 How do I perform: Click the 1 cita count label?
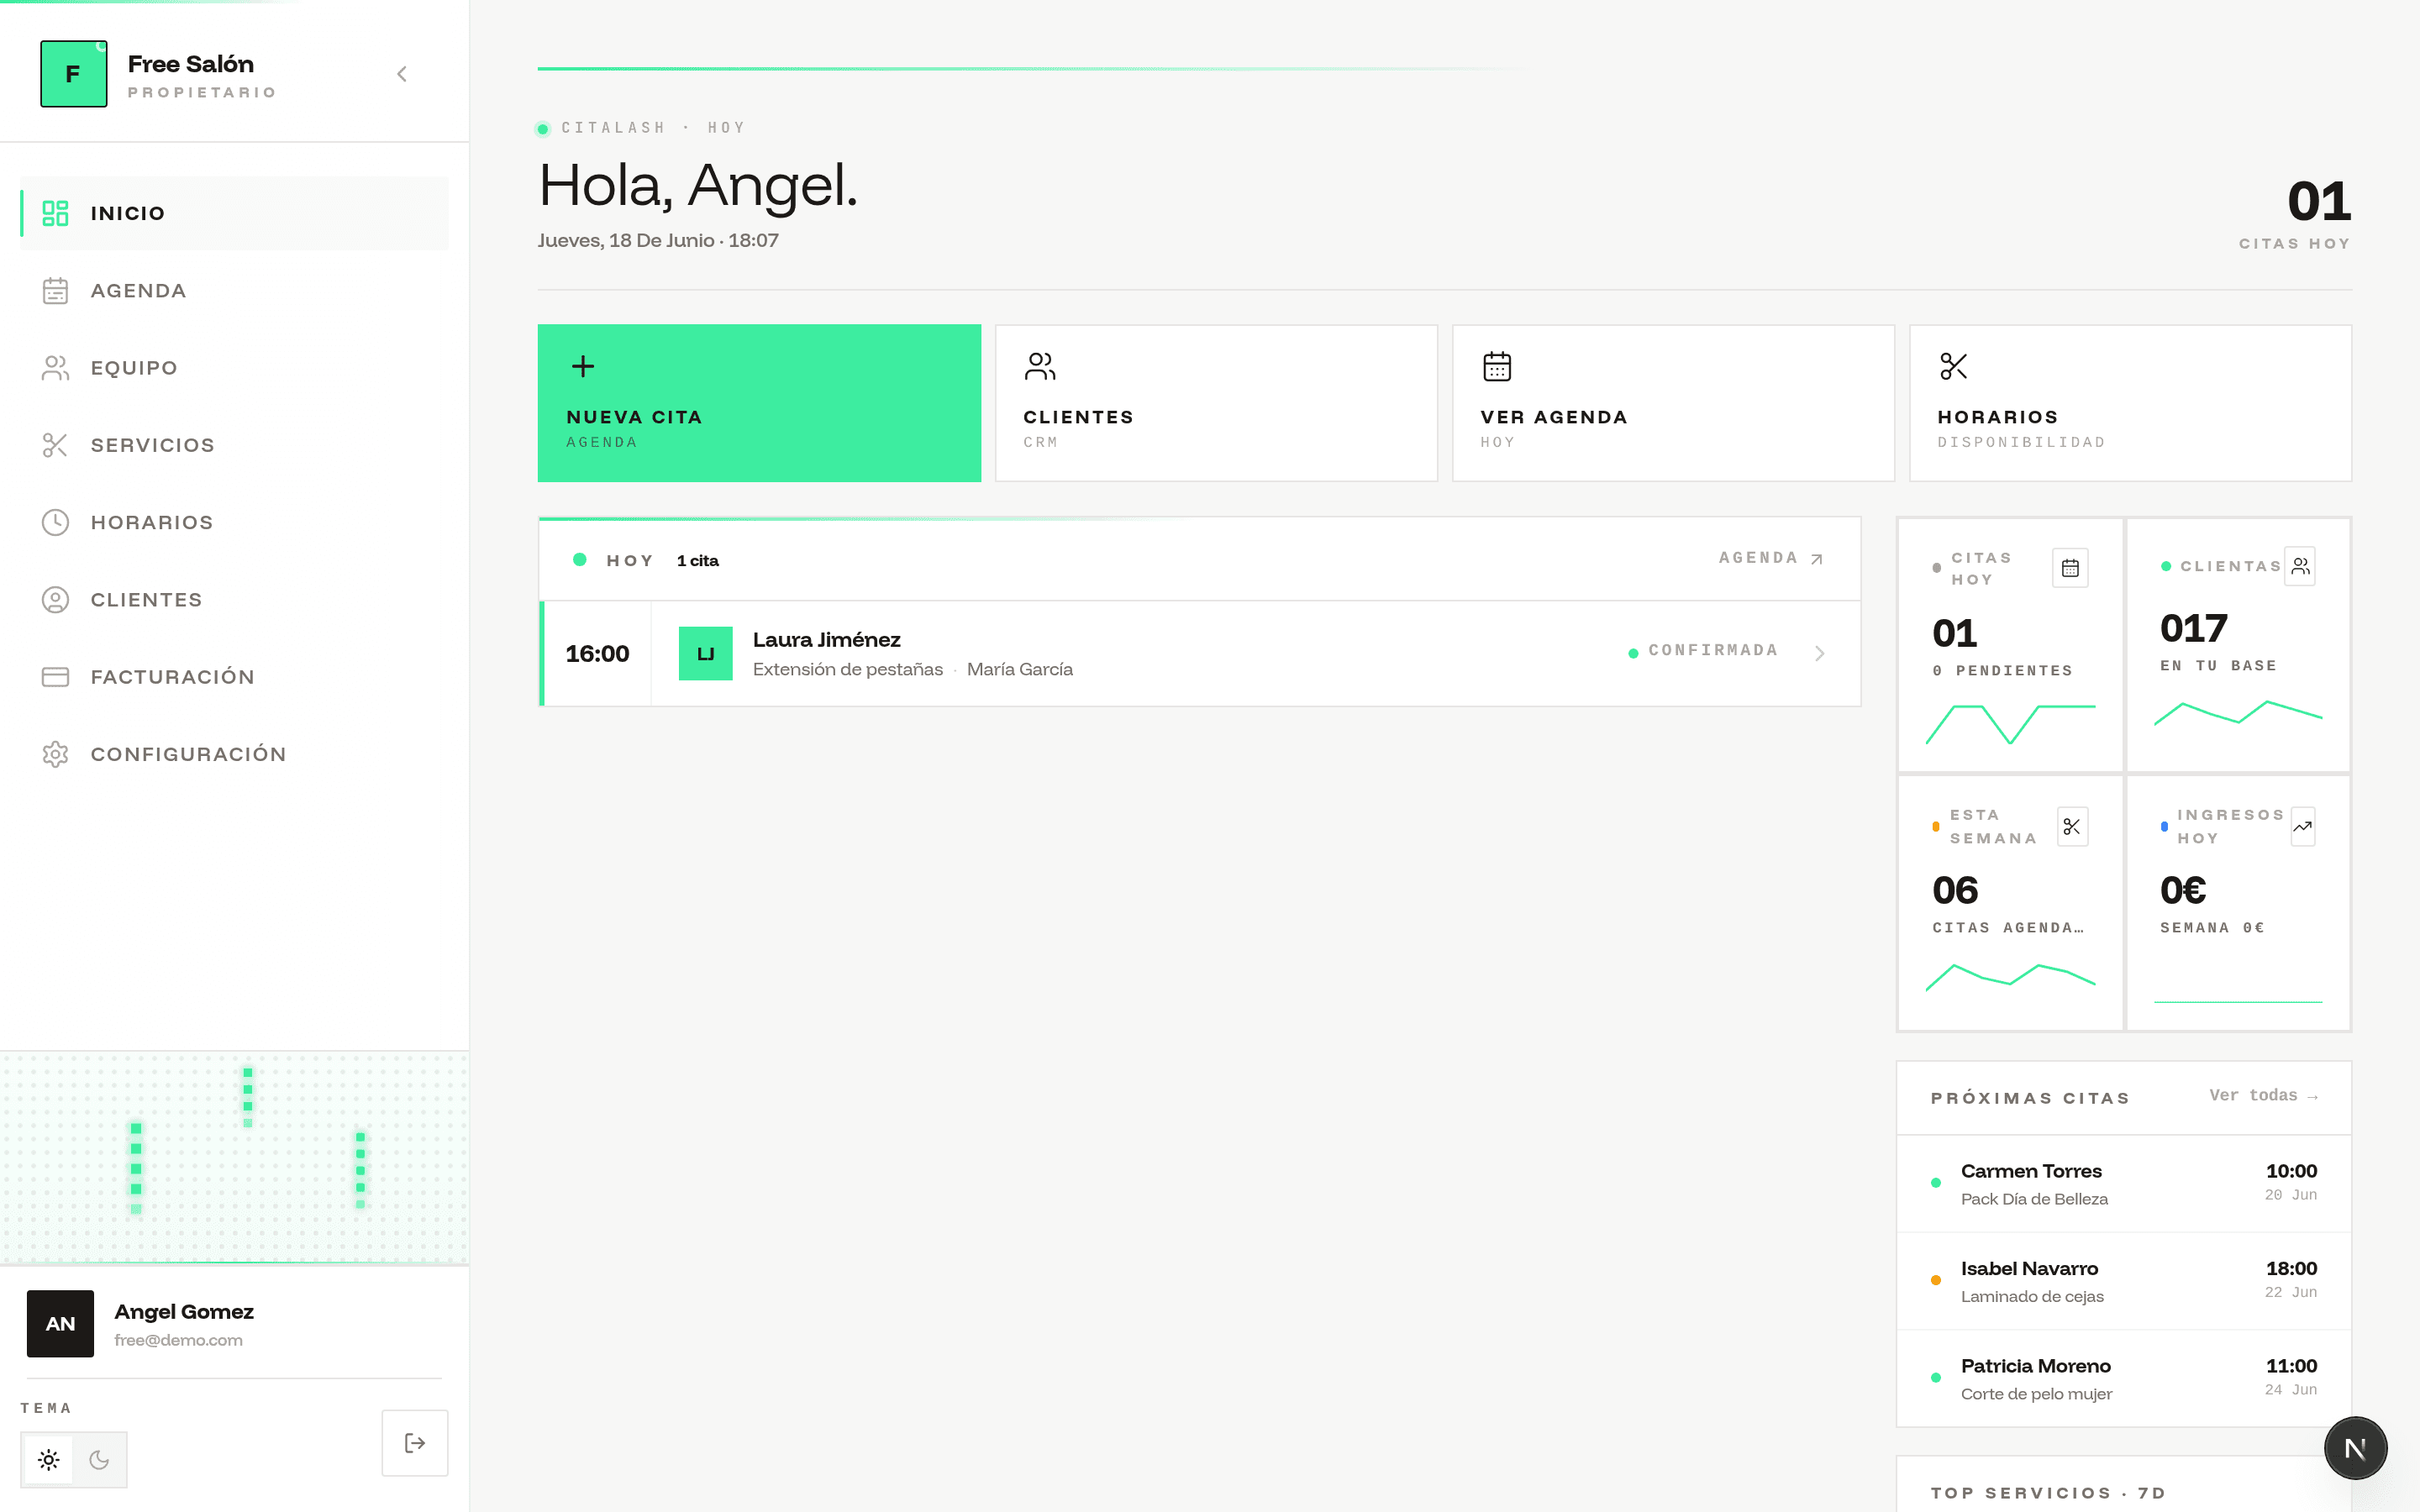698,561
